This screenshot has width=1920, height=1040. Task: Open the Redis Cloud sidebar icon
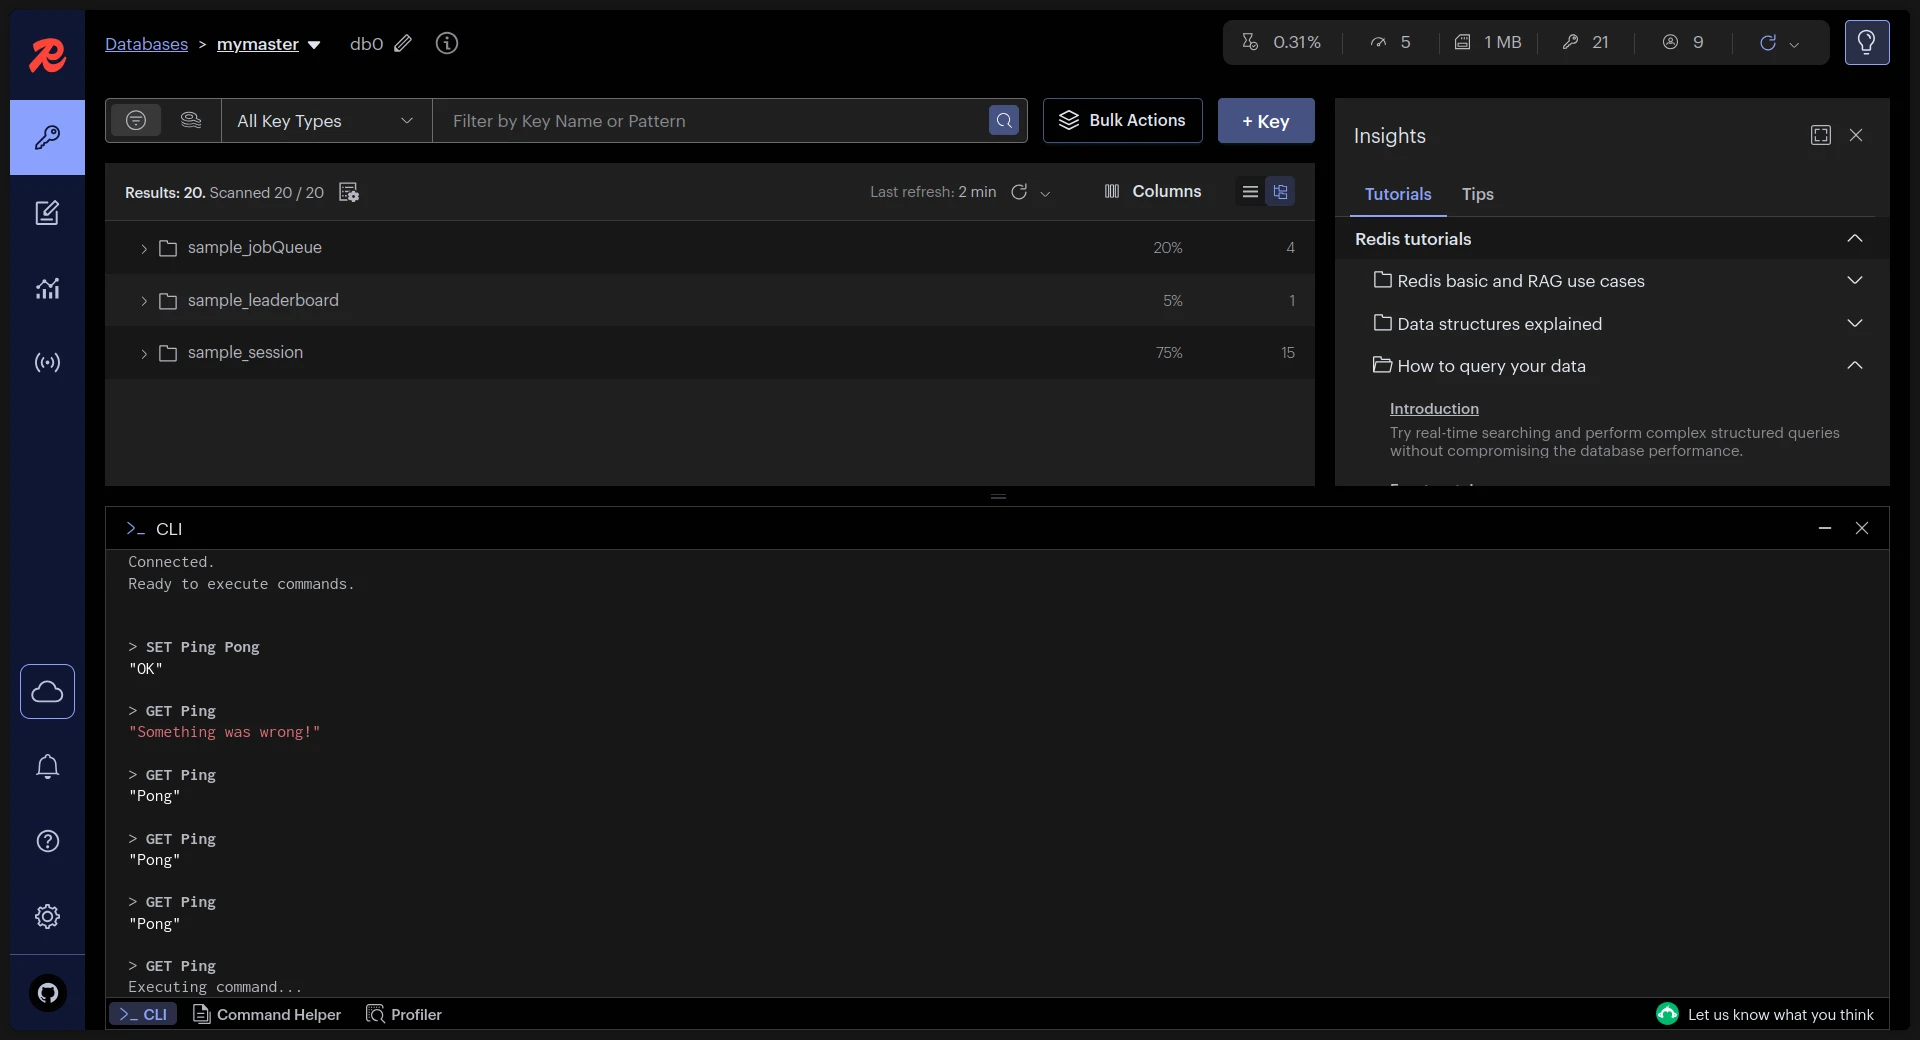coord(47,691)
